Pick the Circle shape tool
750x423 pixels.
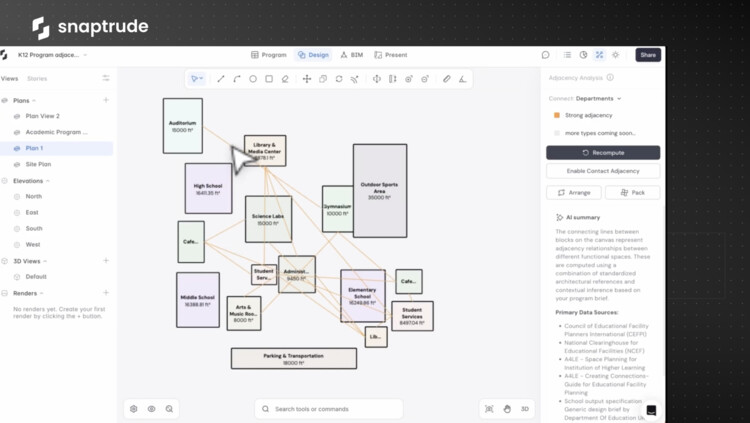tap(253, 79)
